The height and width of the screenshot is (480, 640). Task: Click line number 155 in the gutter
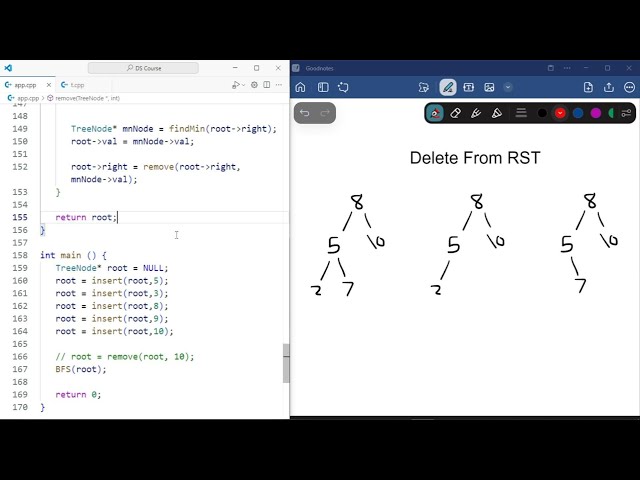[x=20, y=217]
